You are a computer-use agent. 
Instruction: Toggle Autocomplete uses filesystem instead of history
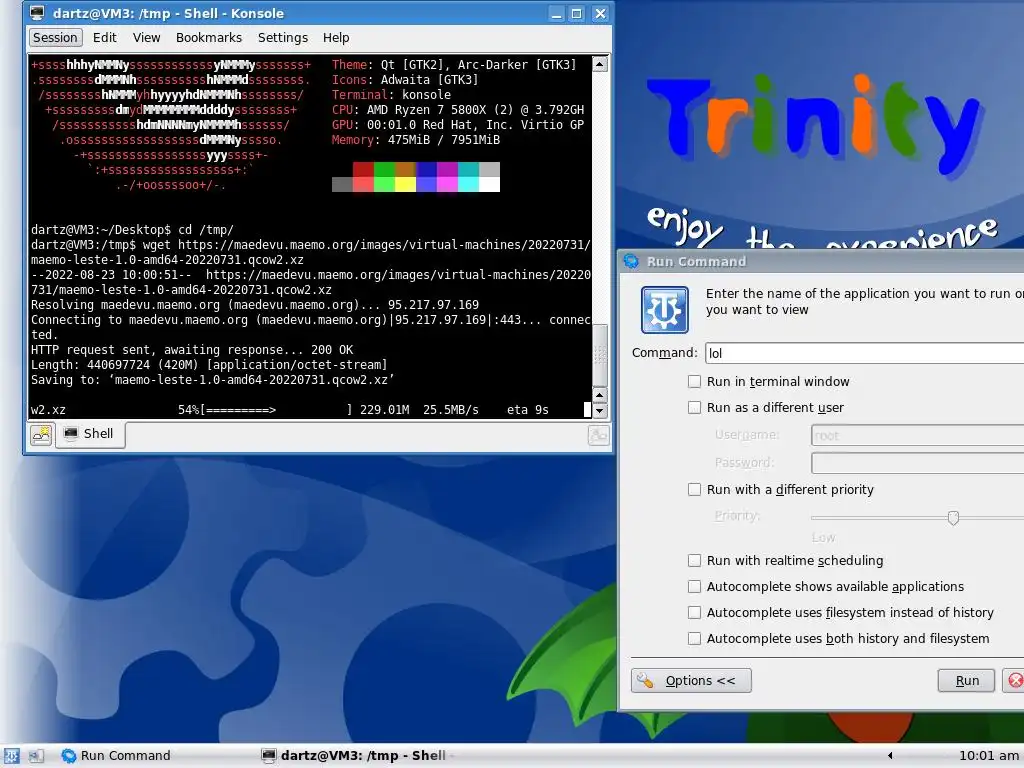coord(694,613)
